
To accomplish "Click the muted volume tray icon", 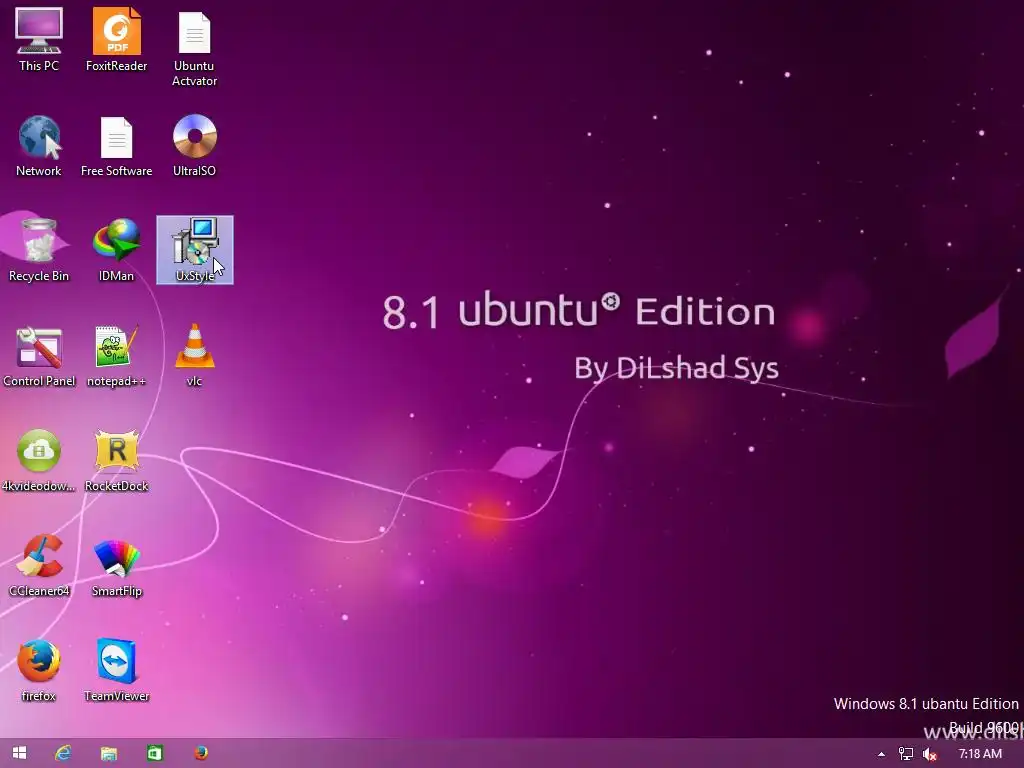I will [x=929, y=755].
